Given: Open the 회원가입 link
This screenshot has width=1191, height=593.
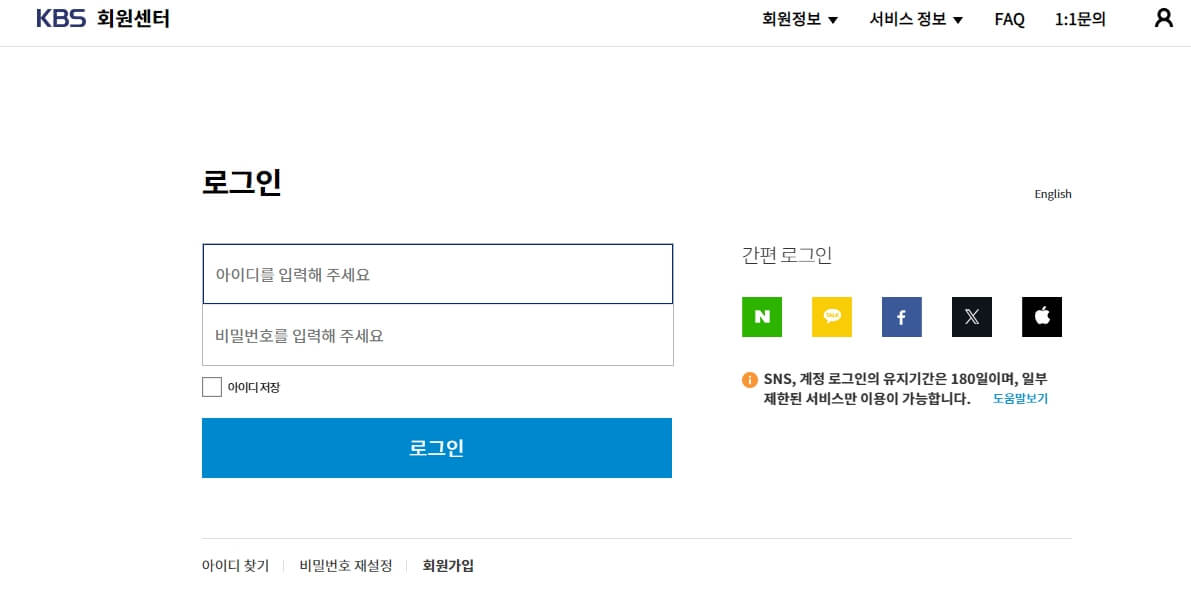Looking at the screenshot, I should coord(446,565).
